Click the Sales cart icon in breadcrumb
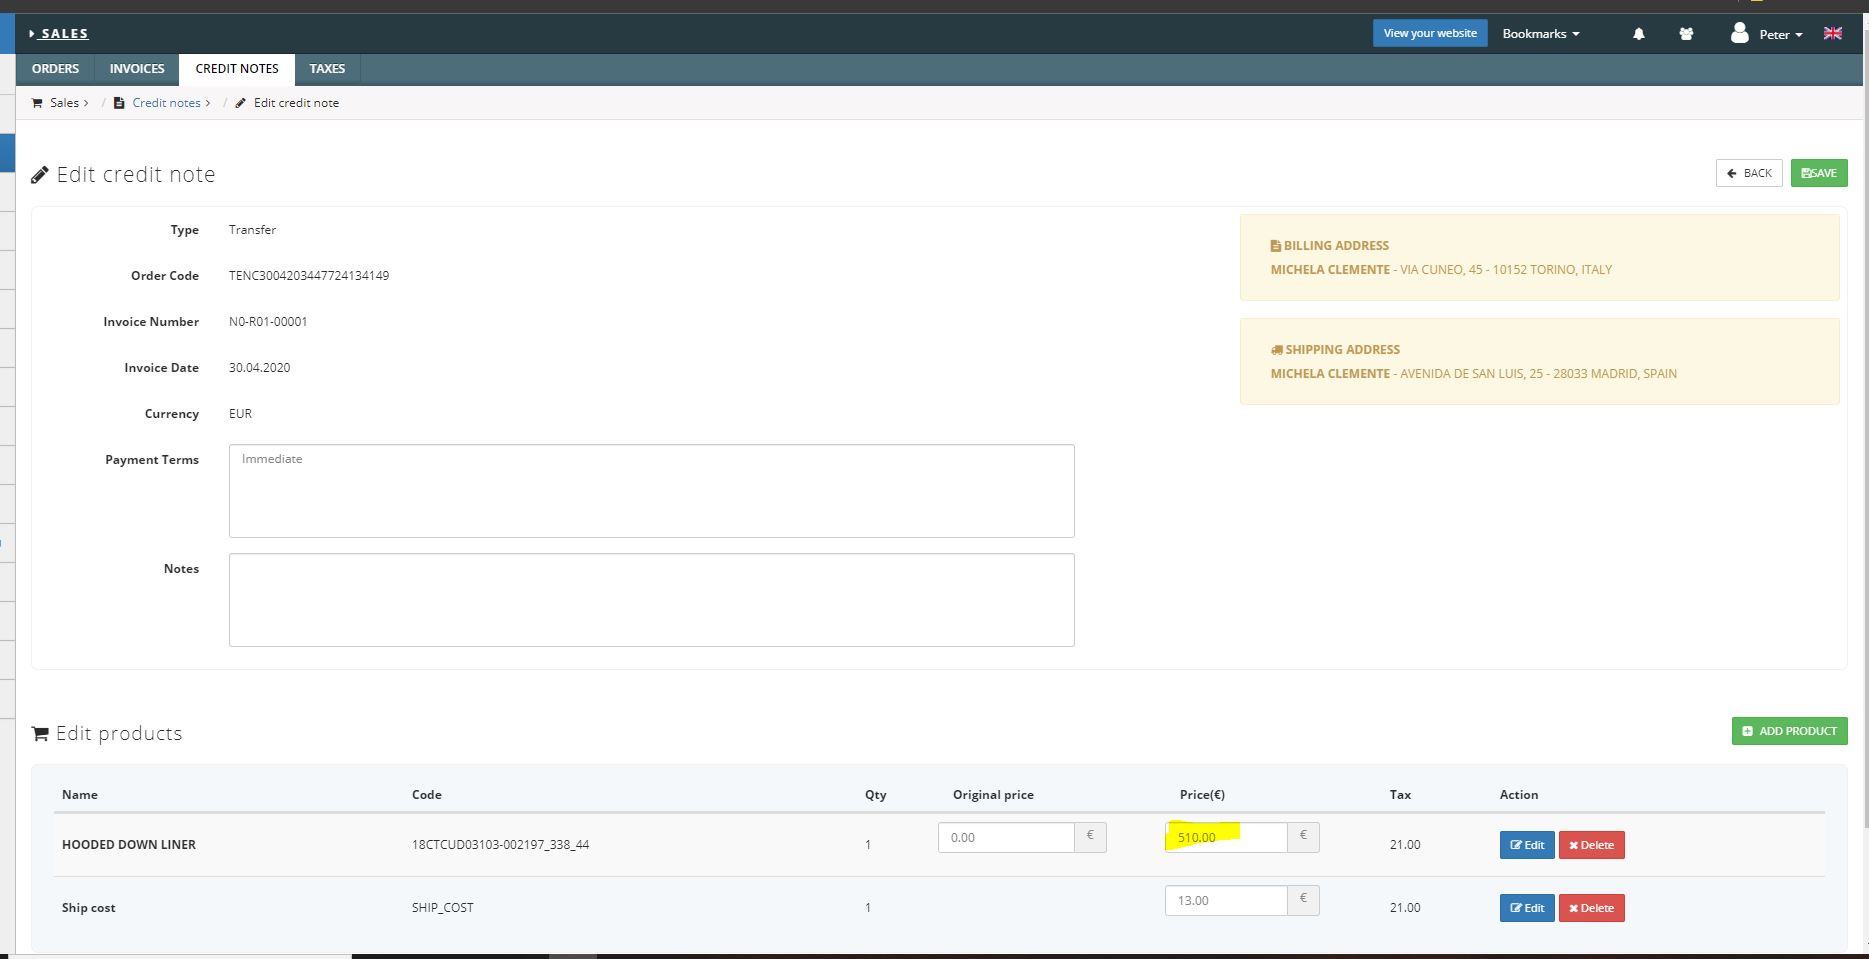This screenshot has width=1869, height=959. click(x=38, y=103)
